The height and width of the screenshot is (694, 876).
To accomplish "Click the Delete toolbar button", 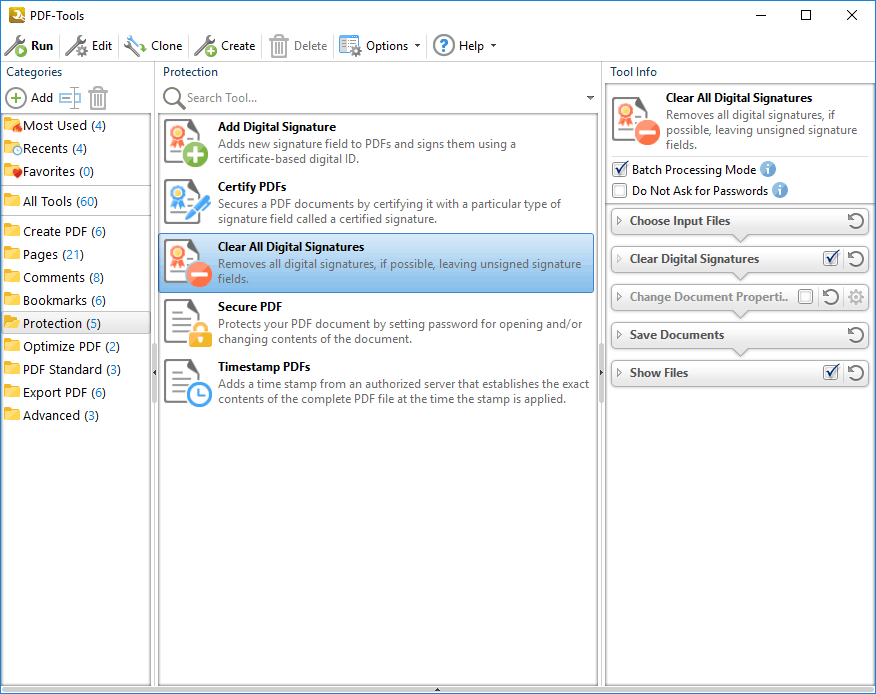I will tap(298, 46).
